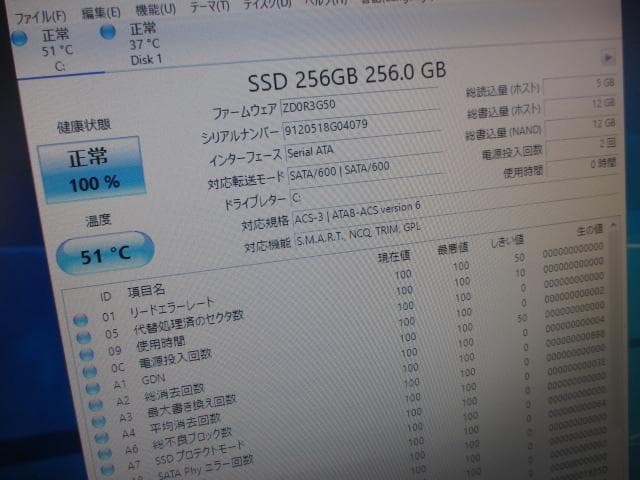This screenshot has width=640, height=480.
Task: Click the 健康状態 label
Action: click(84, 126)
